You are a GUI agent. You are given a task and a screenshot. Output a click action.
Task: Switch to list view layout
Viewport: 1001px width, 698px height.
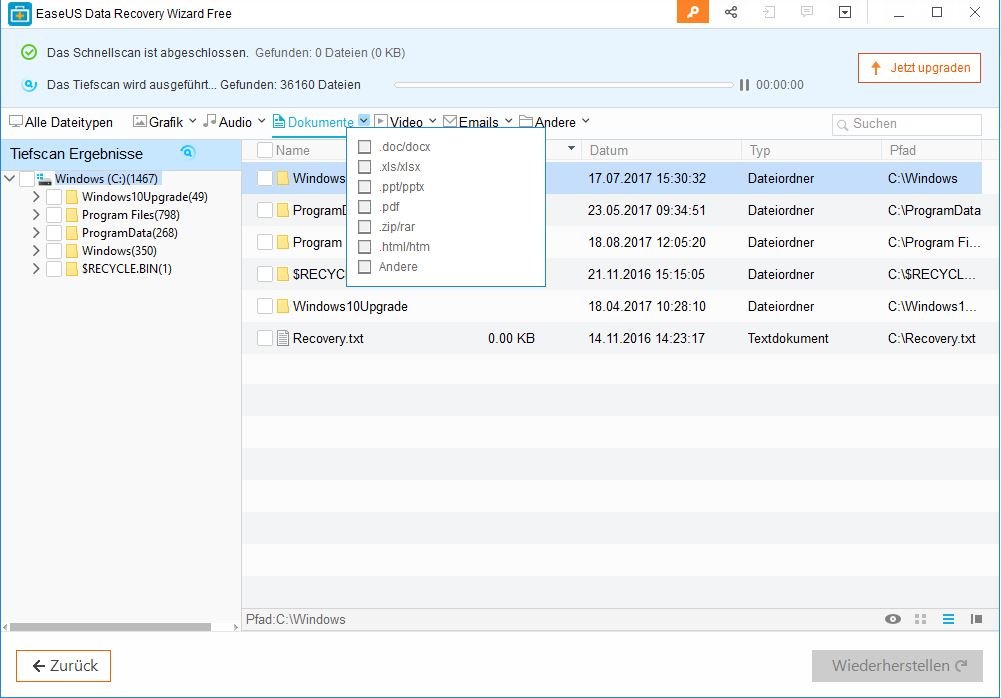[948, 619]
